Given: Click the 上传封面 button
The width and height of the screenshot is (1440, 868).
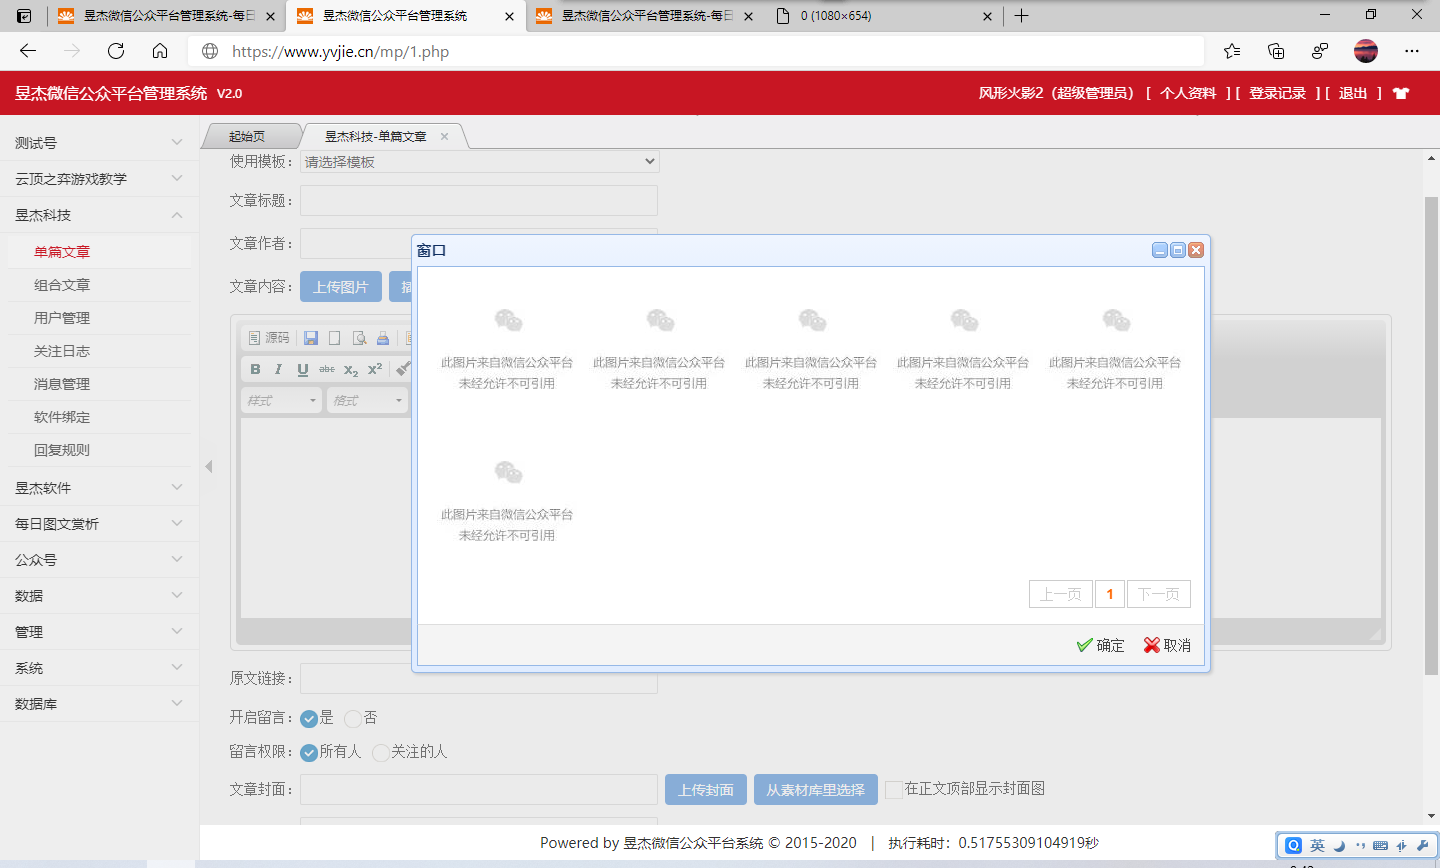Looking at the screenshot, I should [706, 790].
